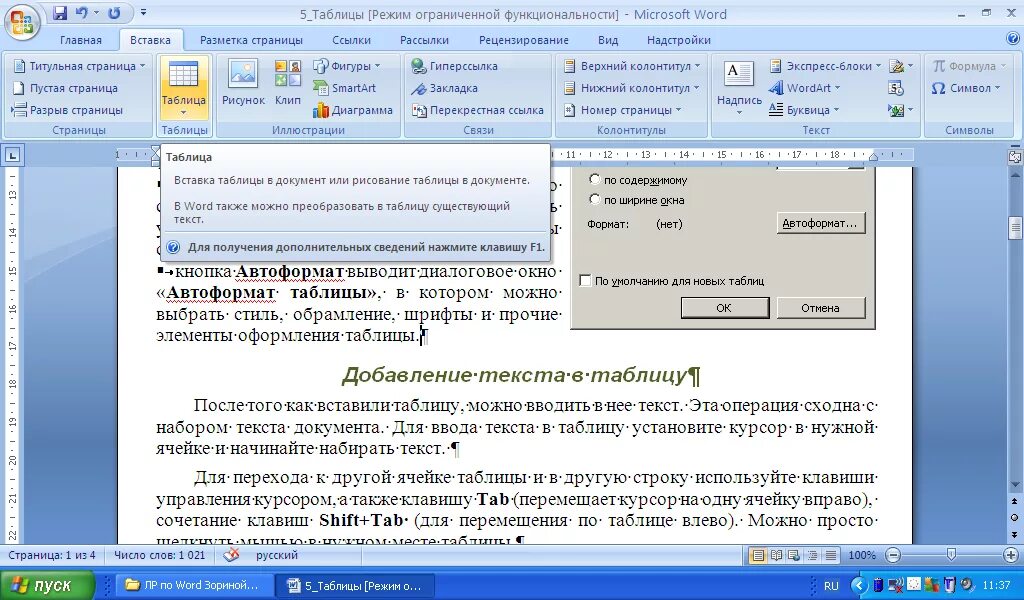The height and width of the screenshot is (600, 1024).
Task: Insert a Рисунок (picture) from file
Action: [243, 84]
